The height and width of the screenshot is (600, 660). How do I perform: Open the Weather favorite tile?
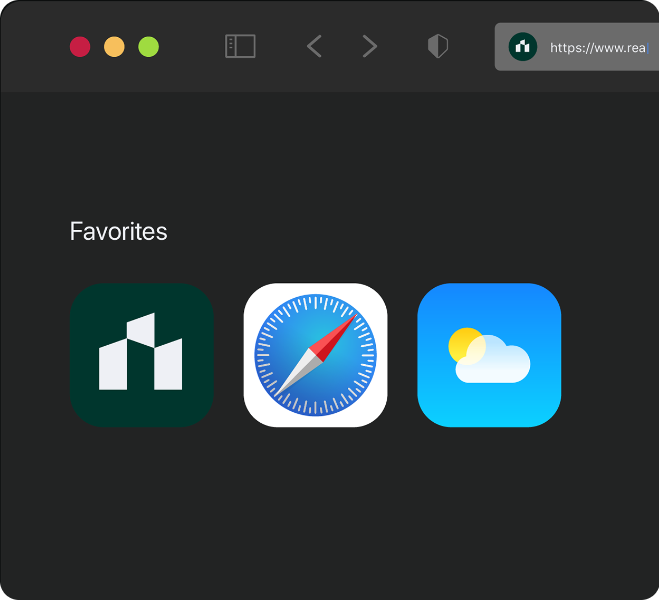pos(489,355)
